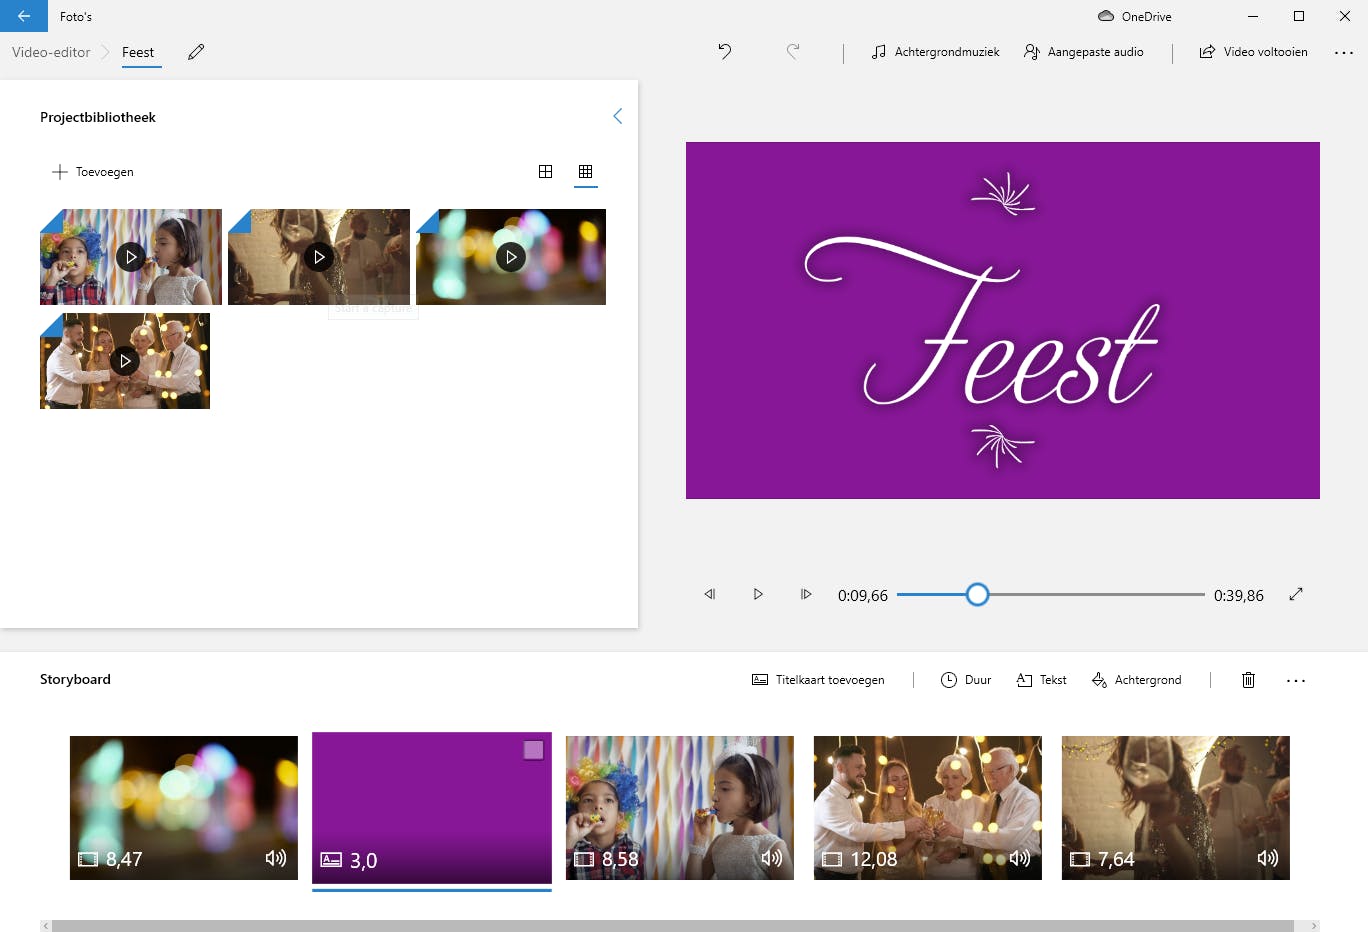
Task: Play the video preview
Action: (758, 594)
